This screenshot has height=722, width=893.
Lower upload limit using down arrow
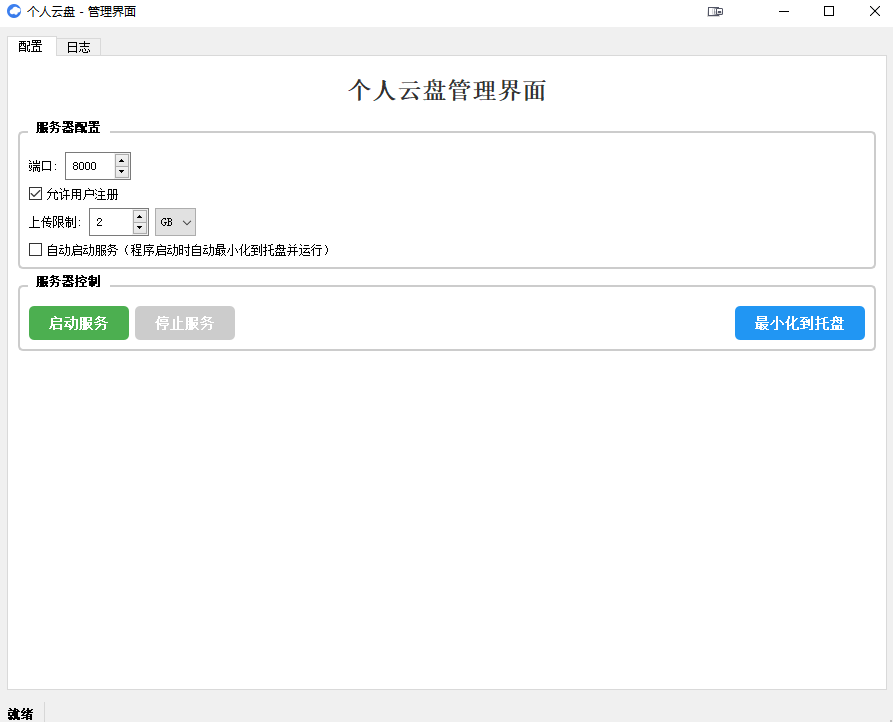pos(140,228)
